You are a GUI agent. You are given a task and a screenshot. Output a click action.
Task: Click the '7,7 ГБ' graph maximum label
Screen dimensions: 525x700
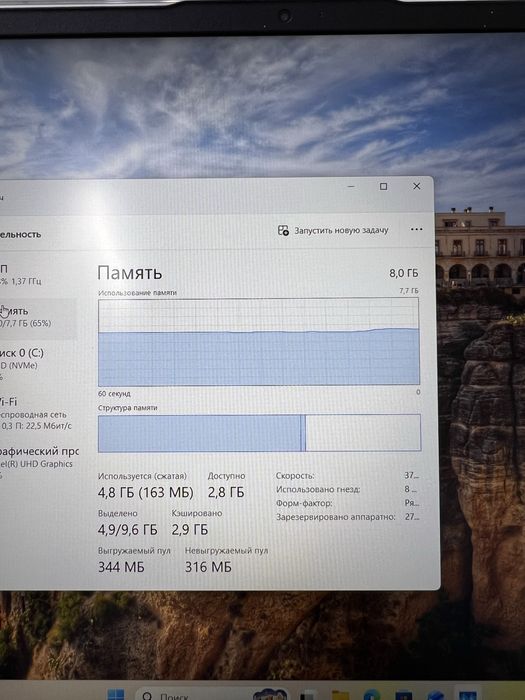tap(409, 291)
